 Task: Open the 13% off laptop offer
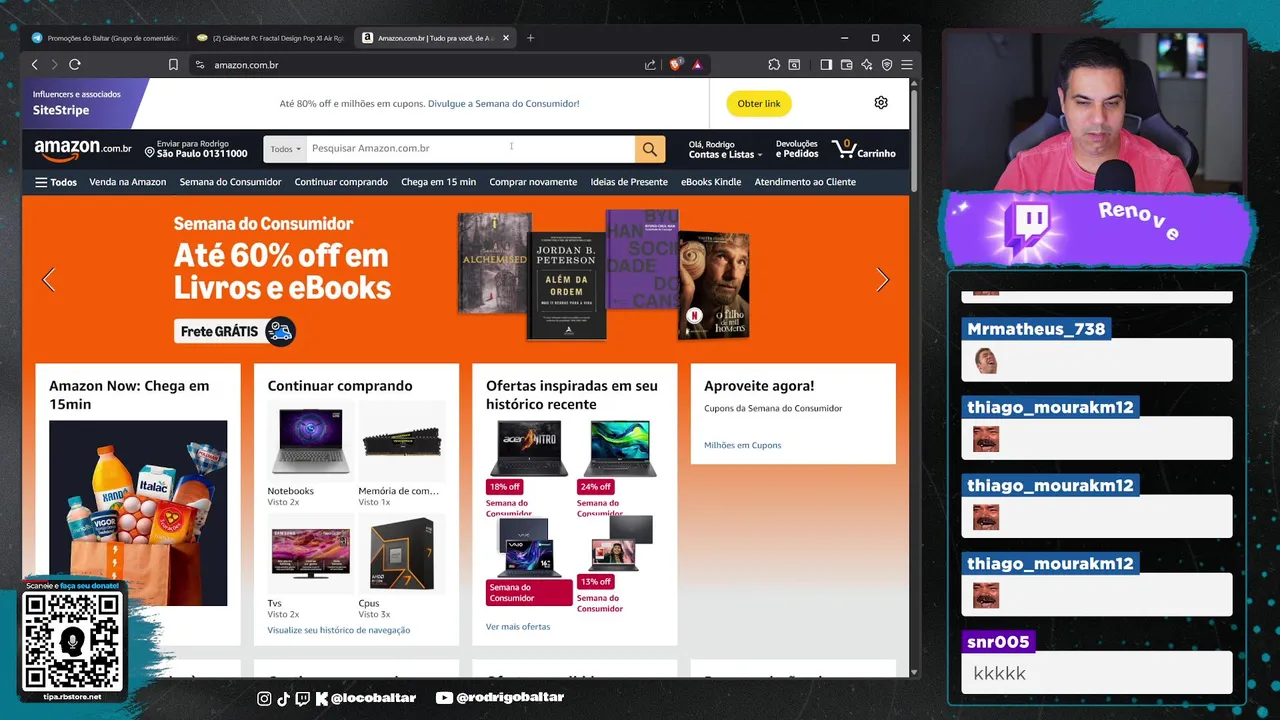(x=620, y=546)
